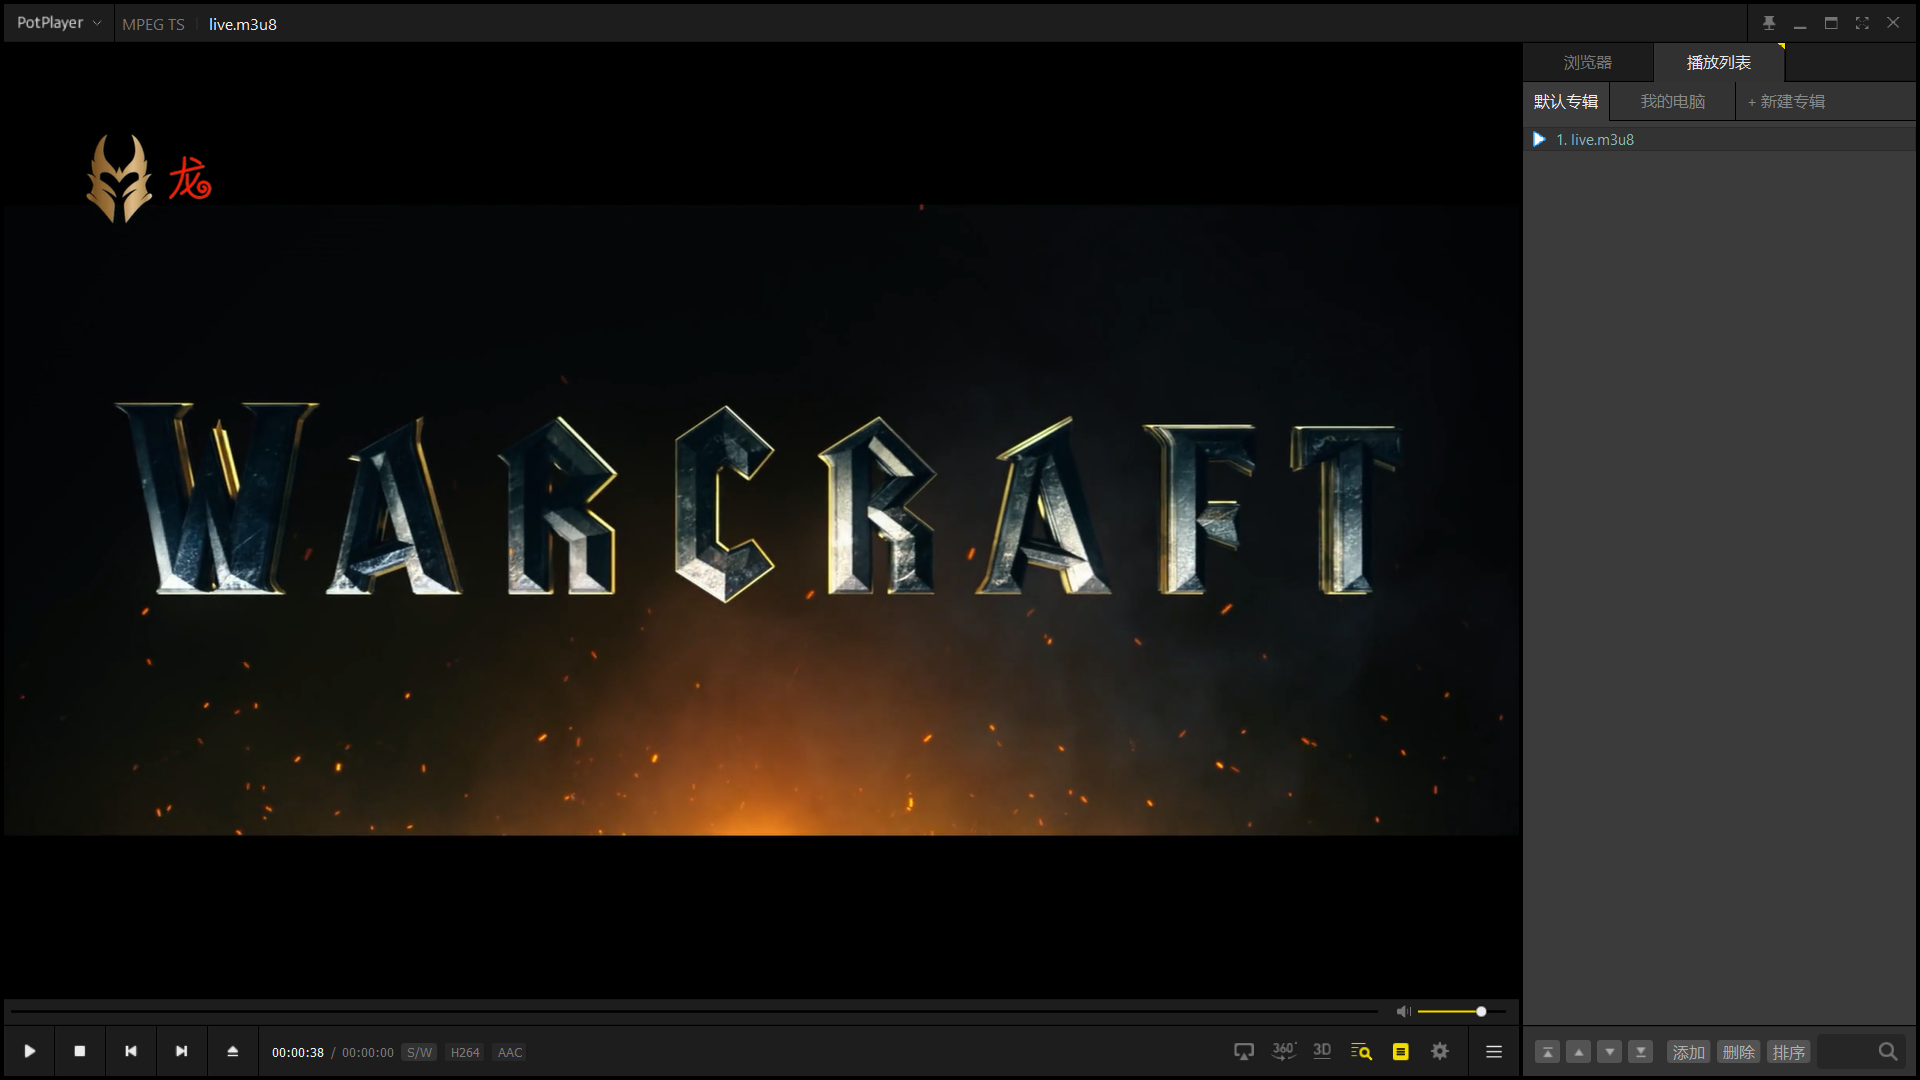Screen dimensions: 1920x1080
Task: Toggle the yellow playlist panel icon
Action: coord(1401,1051)
